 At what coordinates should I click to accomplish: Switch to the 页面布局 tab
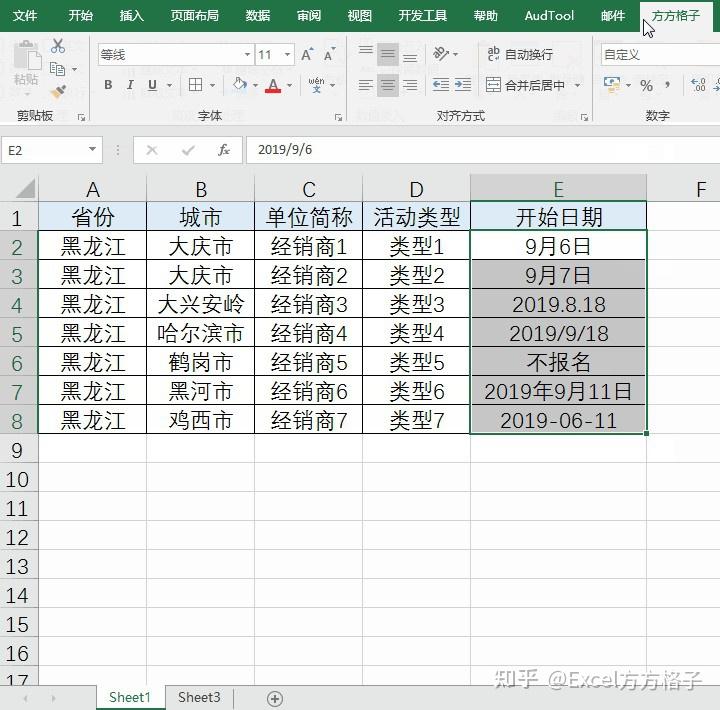pyautogui.click(x=194, y=16)
